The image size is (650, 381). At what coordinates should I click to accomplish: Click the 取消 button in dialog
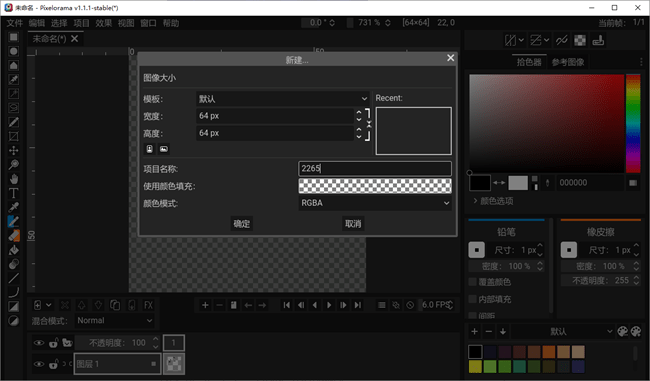click(353, 224)
